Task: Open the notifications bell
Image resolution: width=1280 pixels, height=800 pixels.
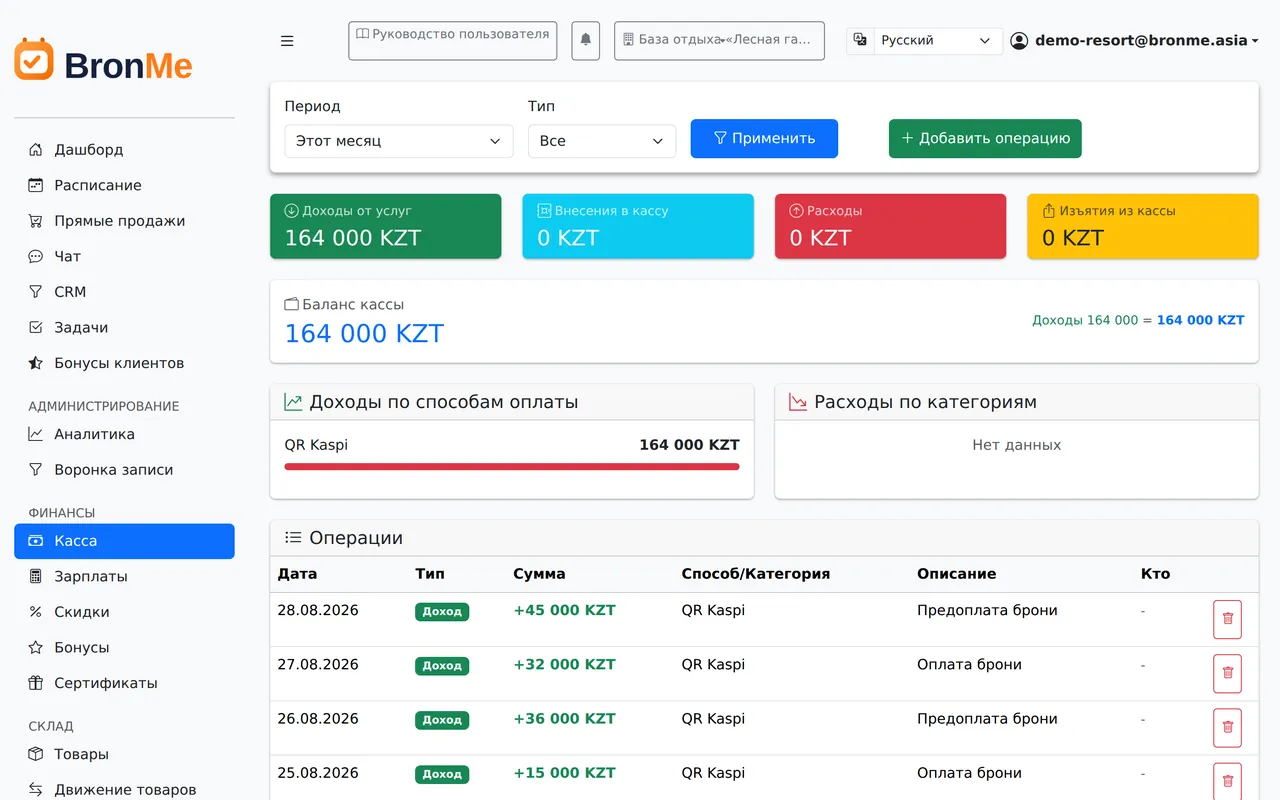Action: [x=586, y=41]
